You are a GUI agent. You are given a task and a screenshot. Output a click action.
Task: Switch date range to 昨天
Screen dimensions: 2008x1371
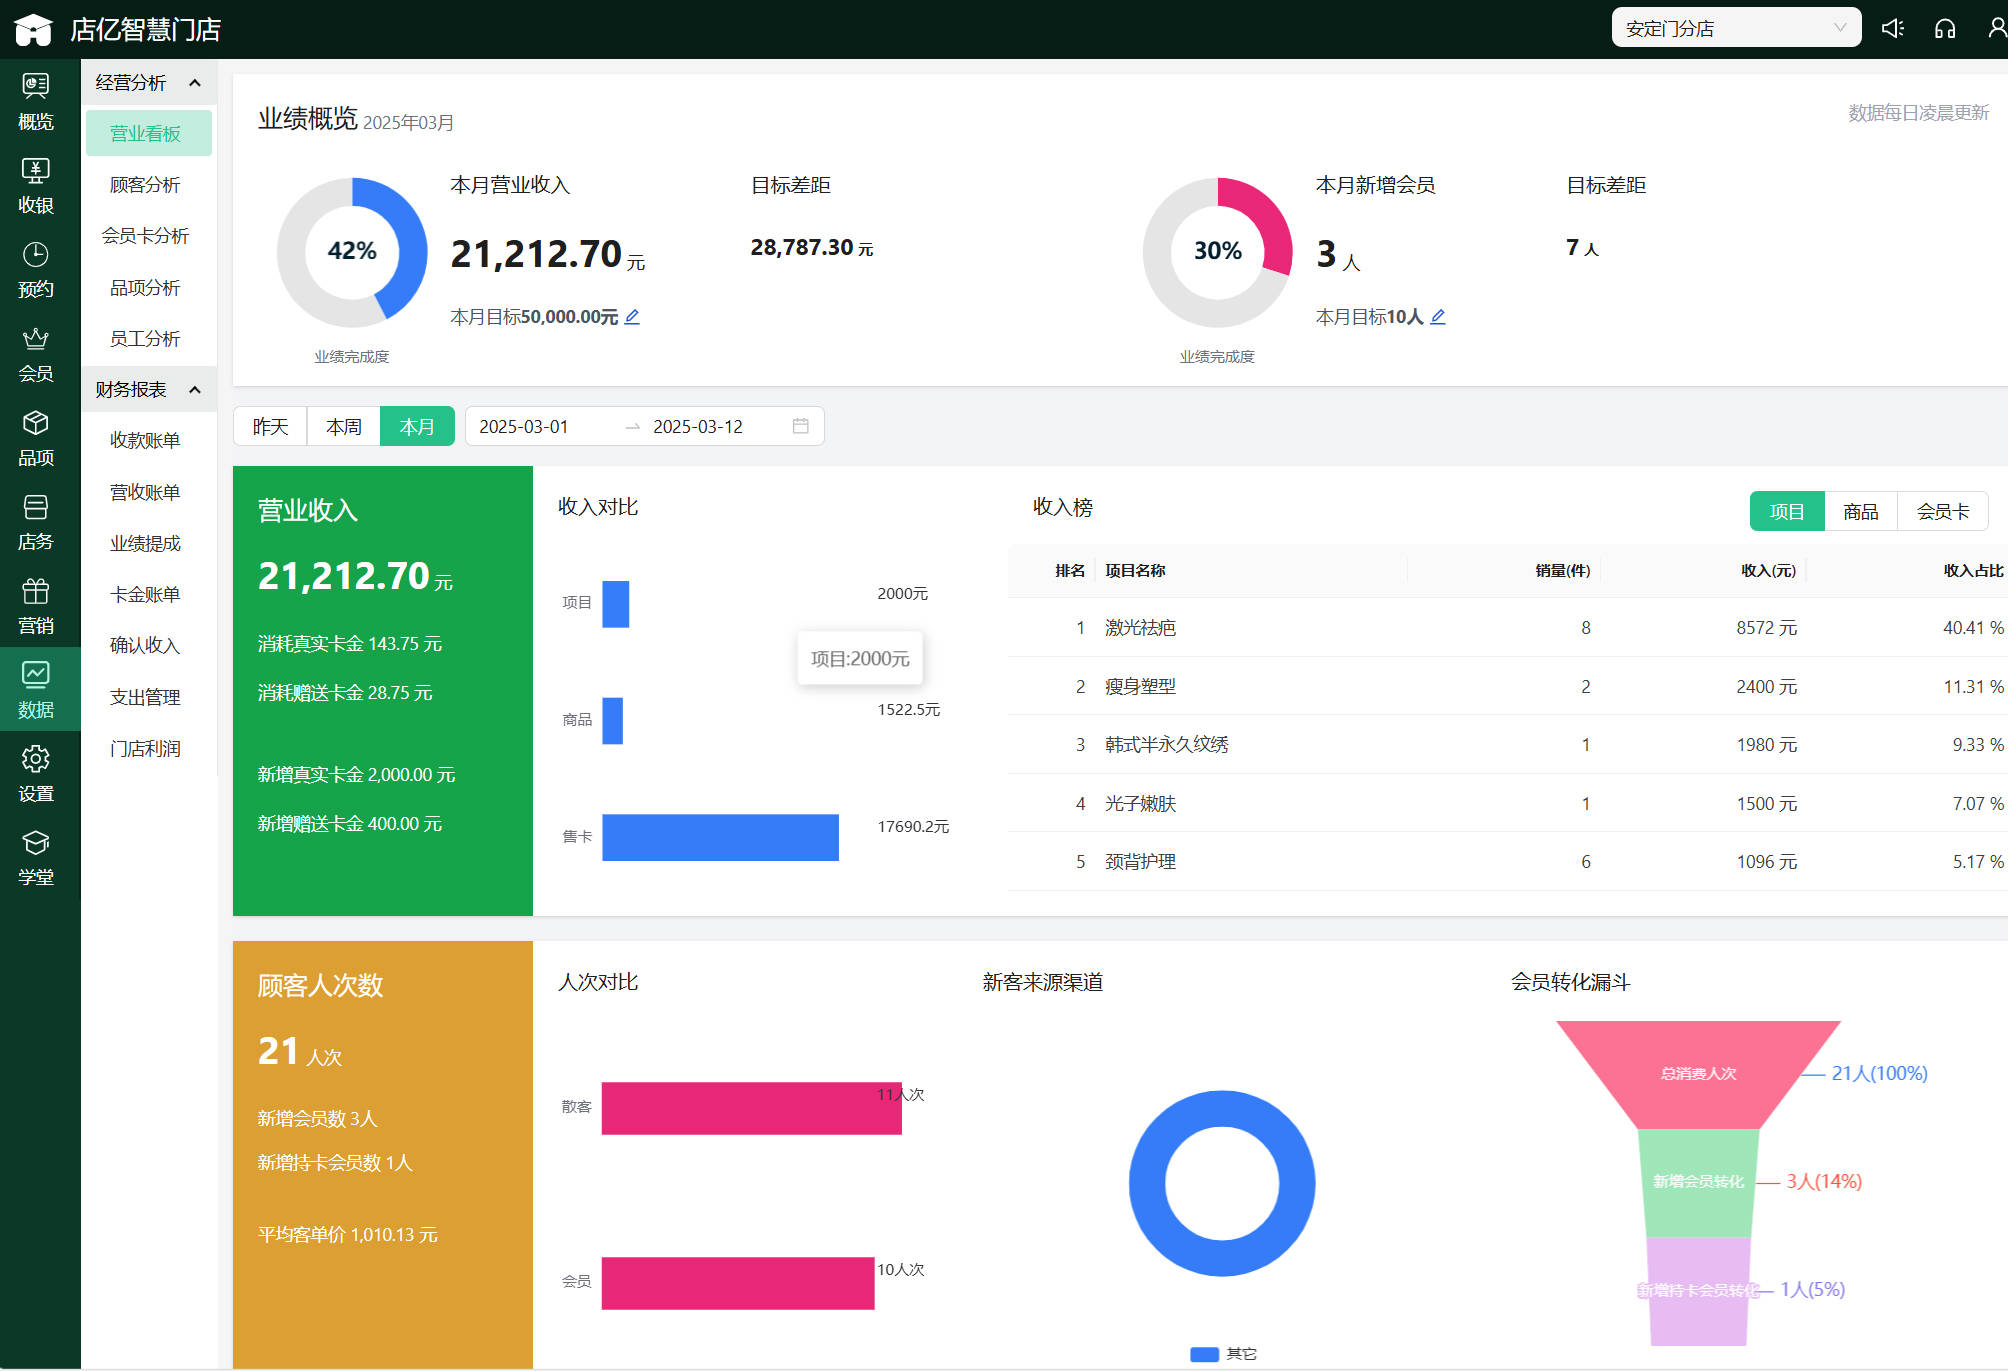coord(270,427)
